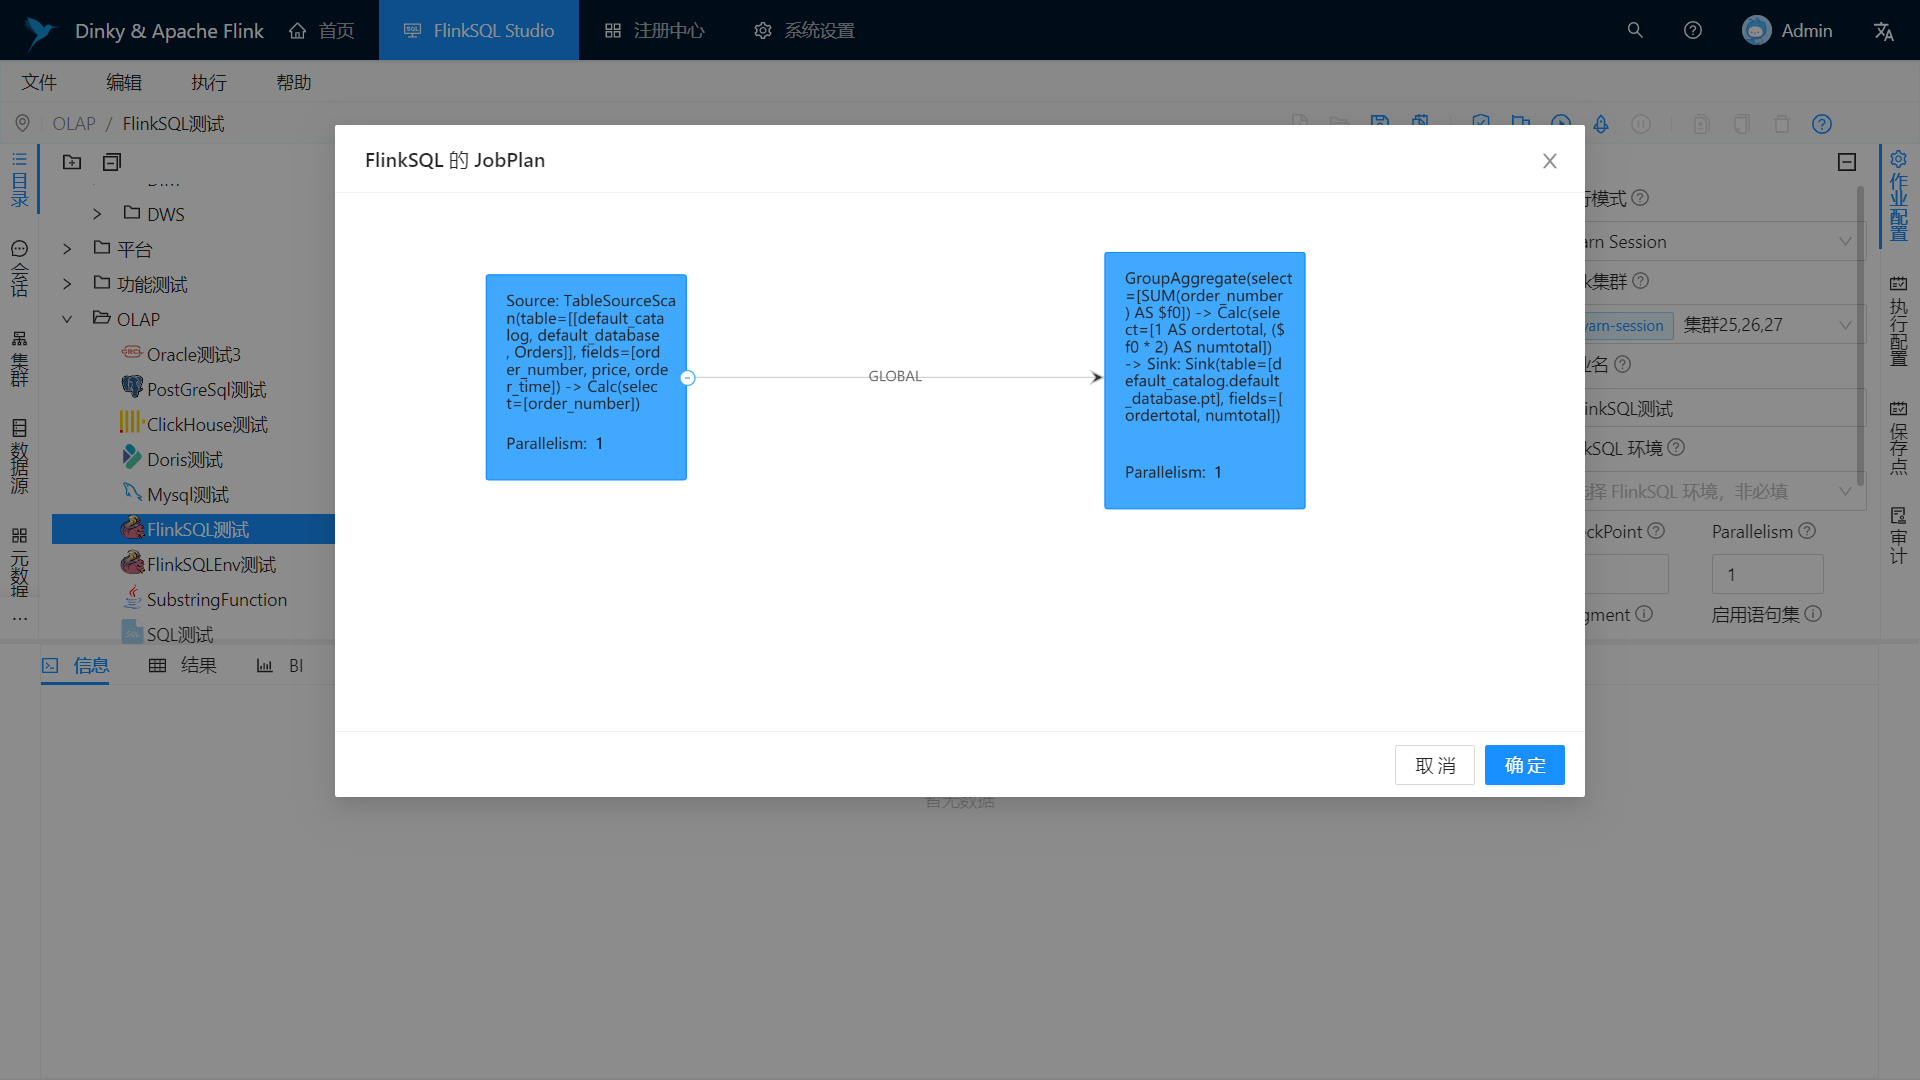Select the GroupAggregate plan node
Viewport: 1920px width, 1080px height.
pyautogui.click(x=1204, y=380)
